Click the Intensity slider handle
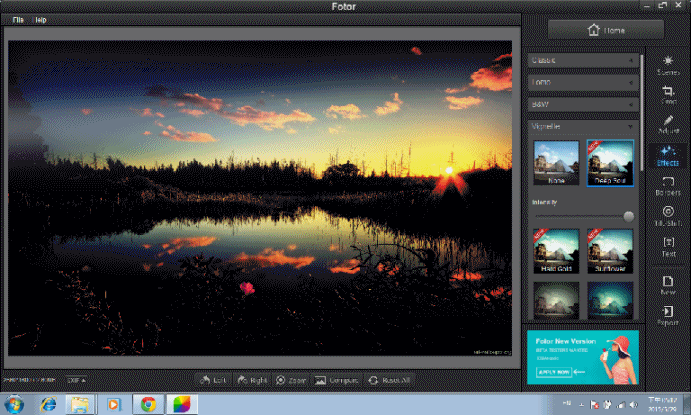This screenshot has width=691, height=415. click(628, 216)
